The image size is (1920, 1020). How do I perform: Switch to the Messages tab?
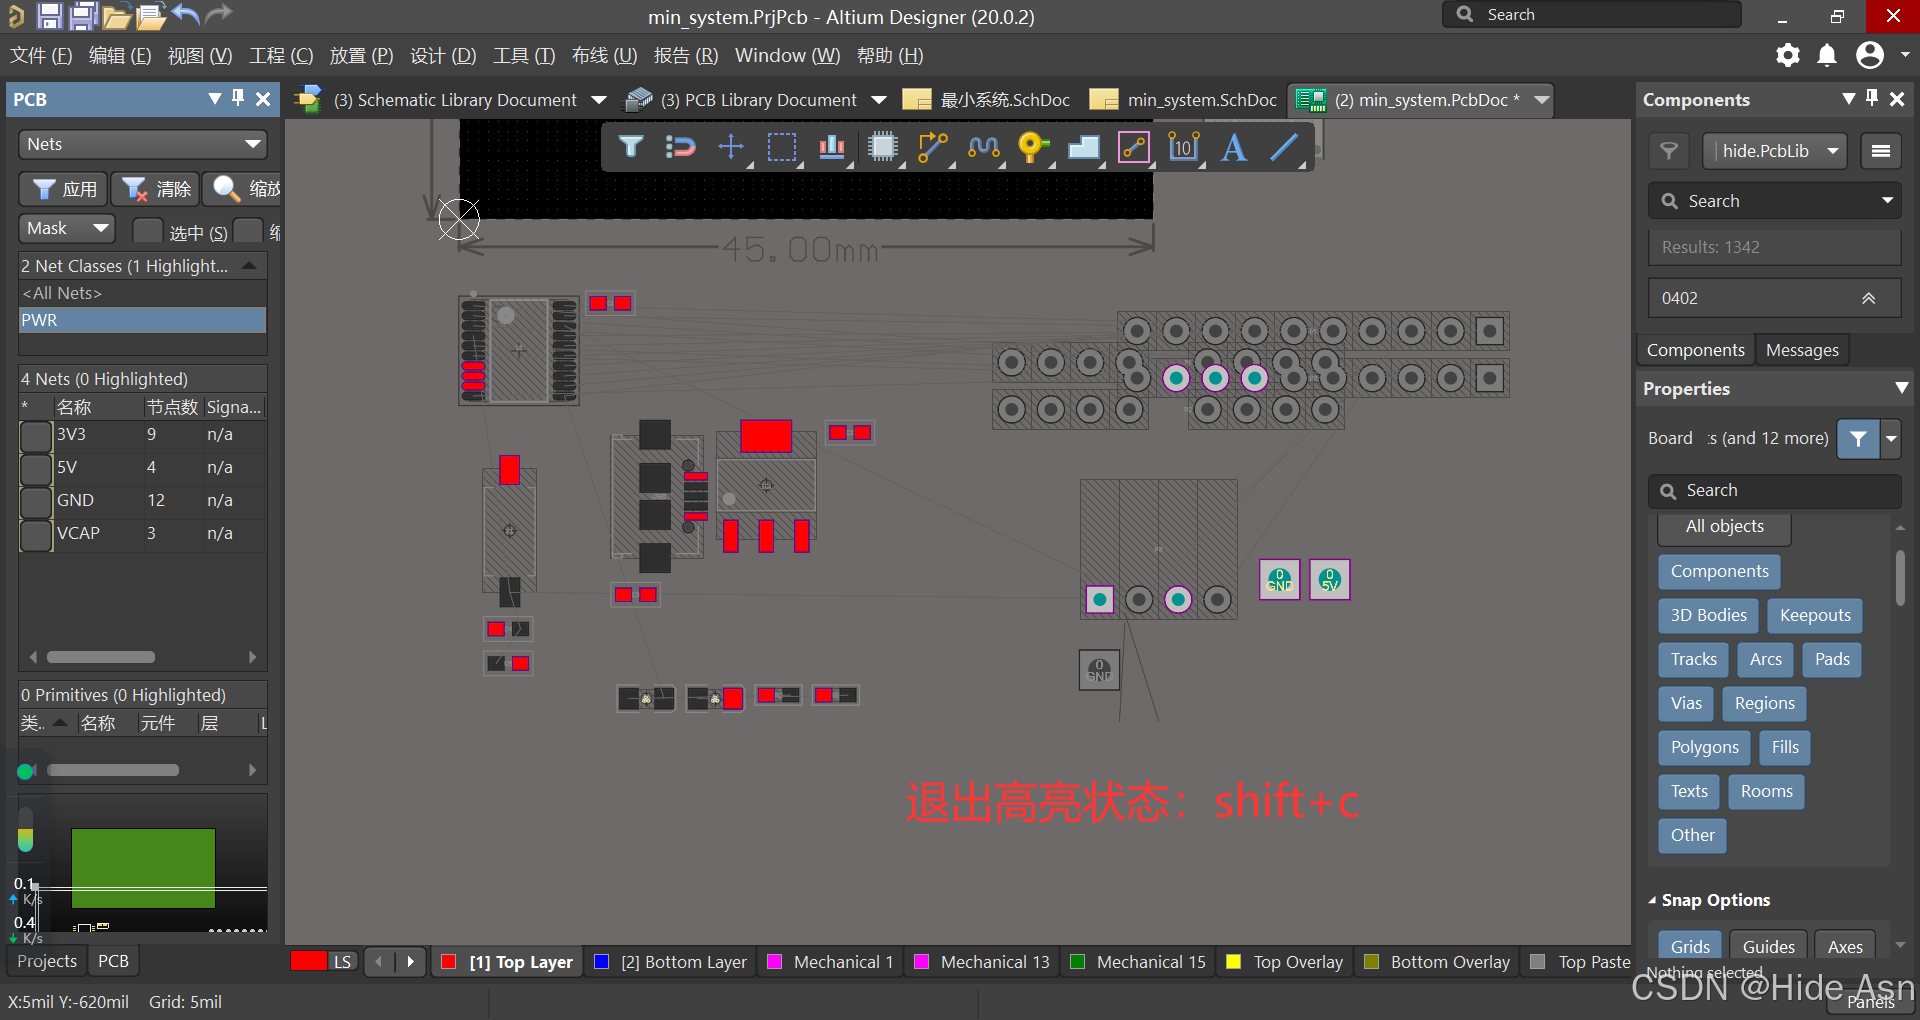(x=1802, y=350)
